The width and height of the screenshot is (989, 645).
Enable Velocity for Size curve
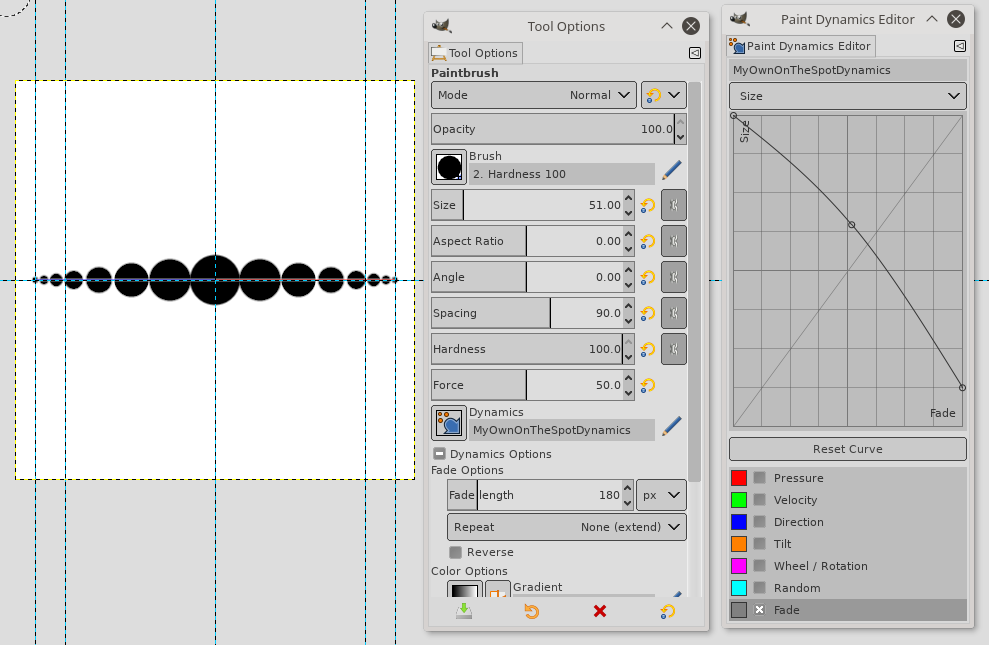[x=759, y=500]
